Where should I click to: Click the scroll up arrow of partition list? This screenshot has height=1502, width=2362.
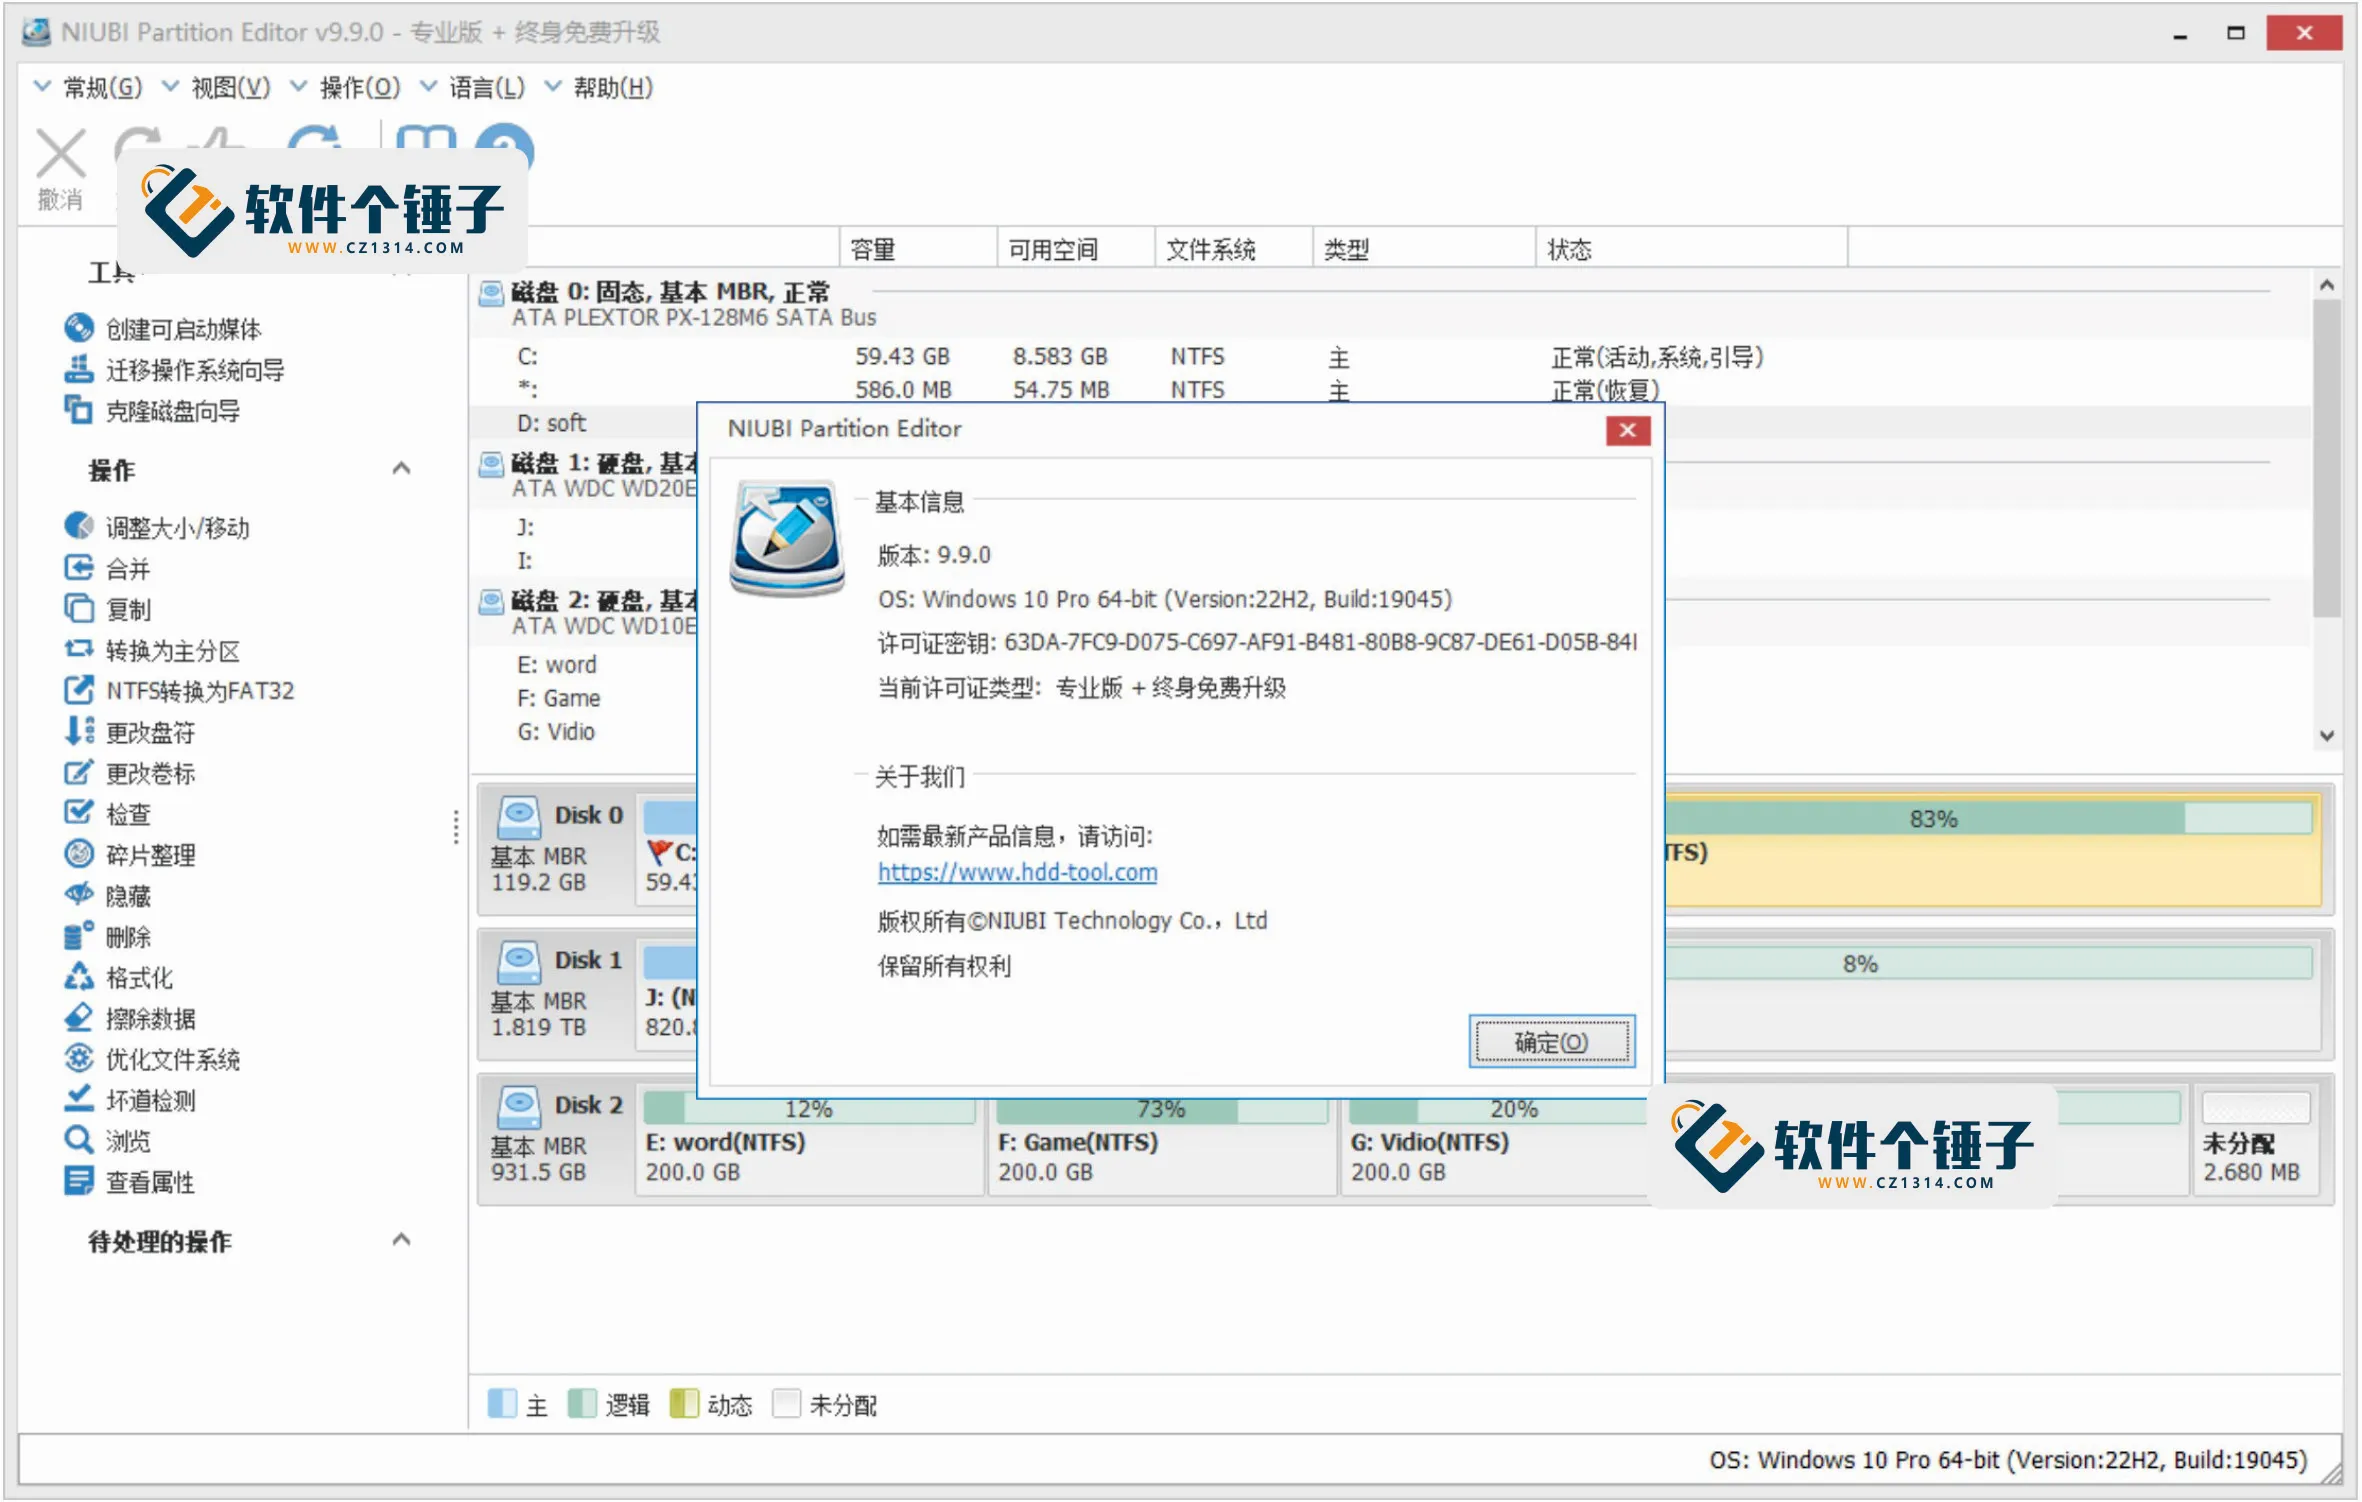click(x=2326, y=285)
